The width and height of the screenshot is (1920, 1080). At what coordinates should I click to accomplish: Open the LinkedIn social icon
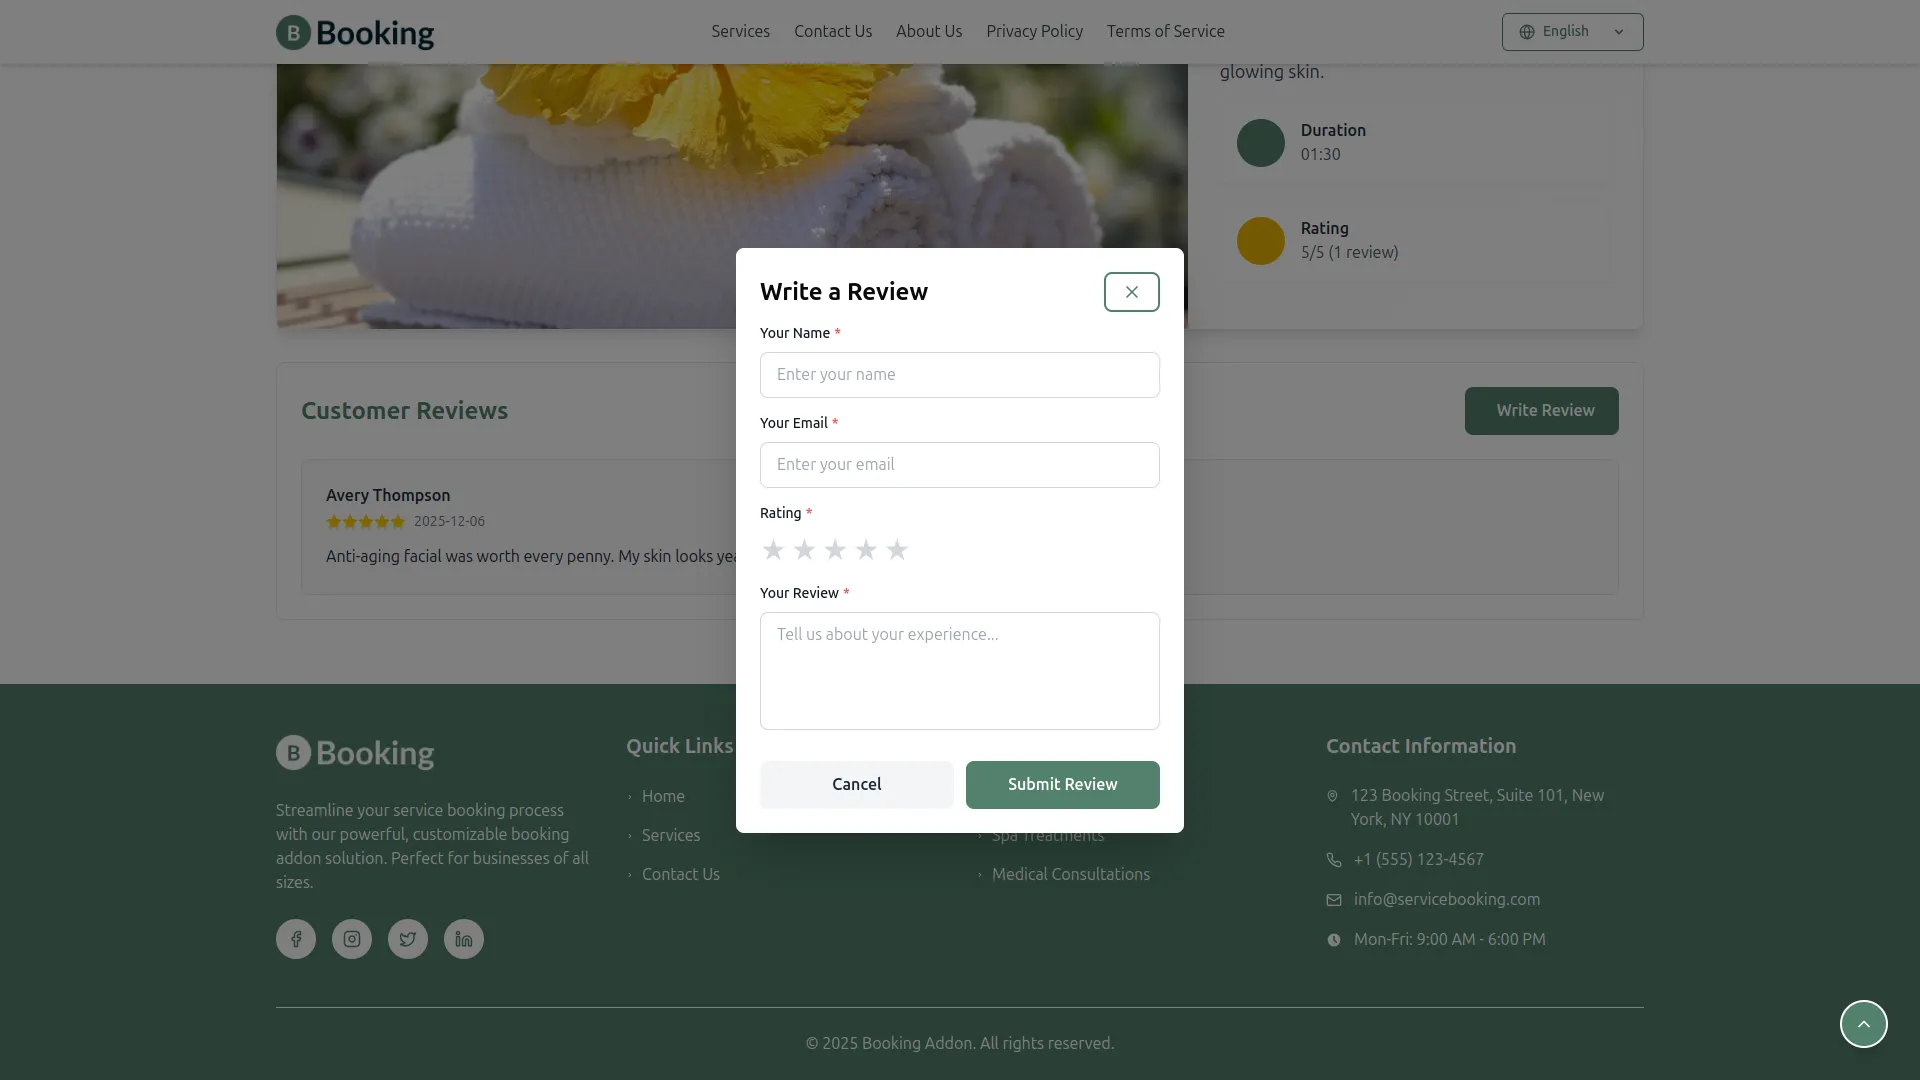tap(464, 939)
